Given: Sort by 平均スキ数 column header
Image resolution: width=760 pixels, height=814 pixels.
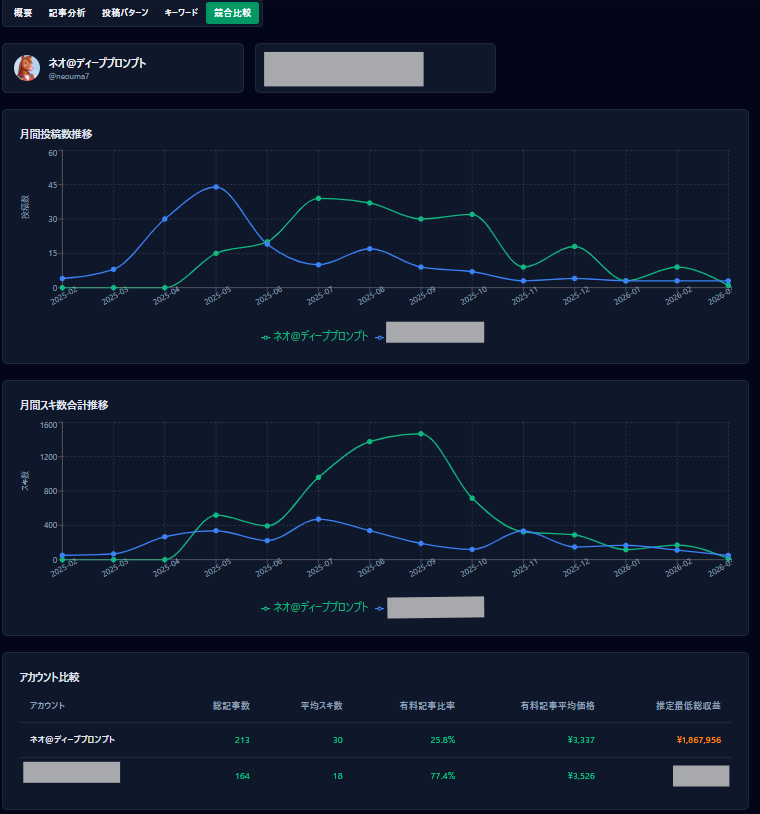Looking at the screenshot, I should 321,706.
